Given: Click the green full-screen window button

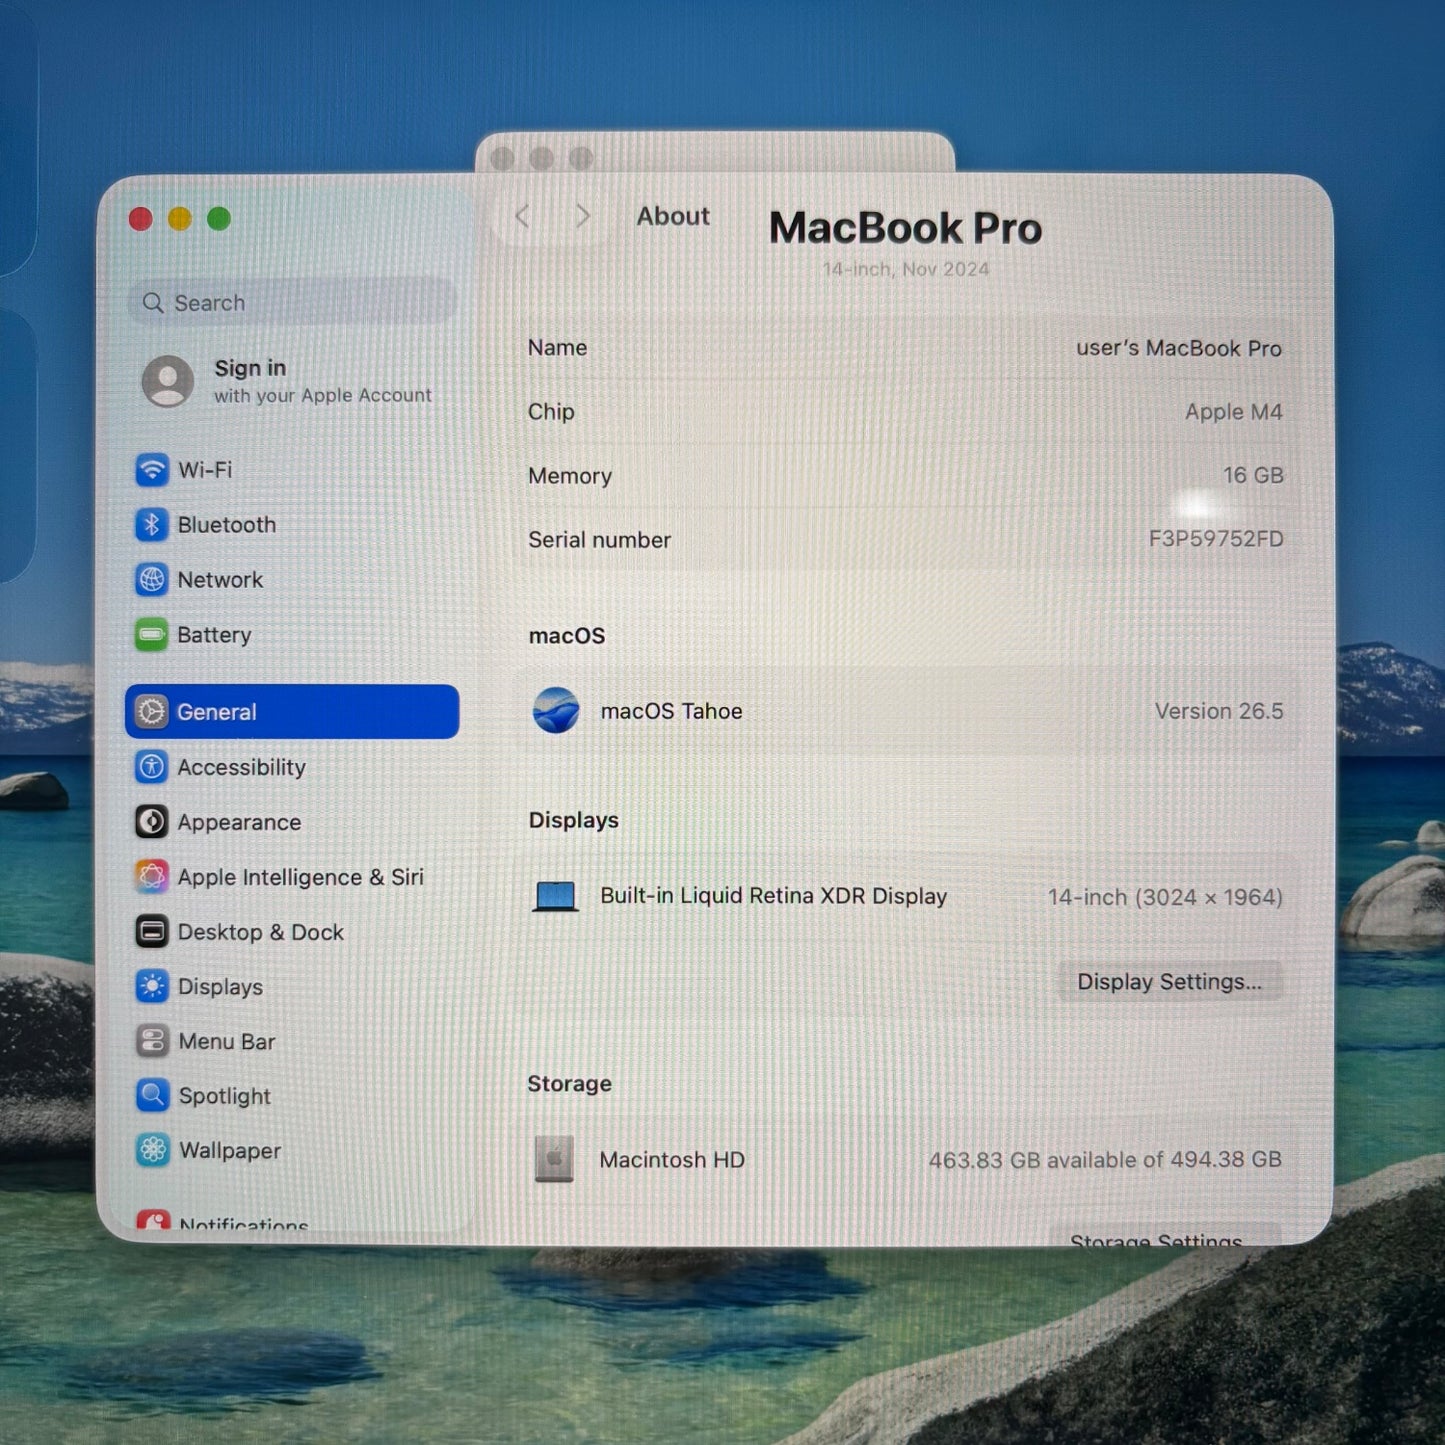Looking at the screenshot, I should (219, 219).
